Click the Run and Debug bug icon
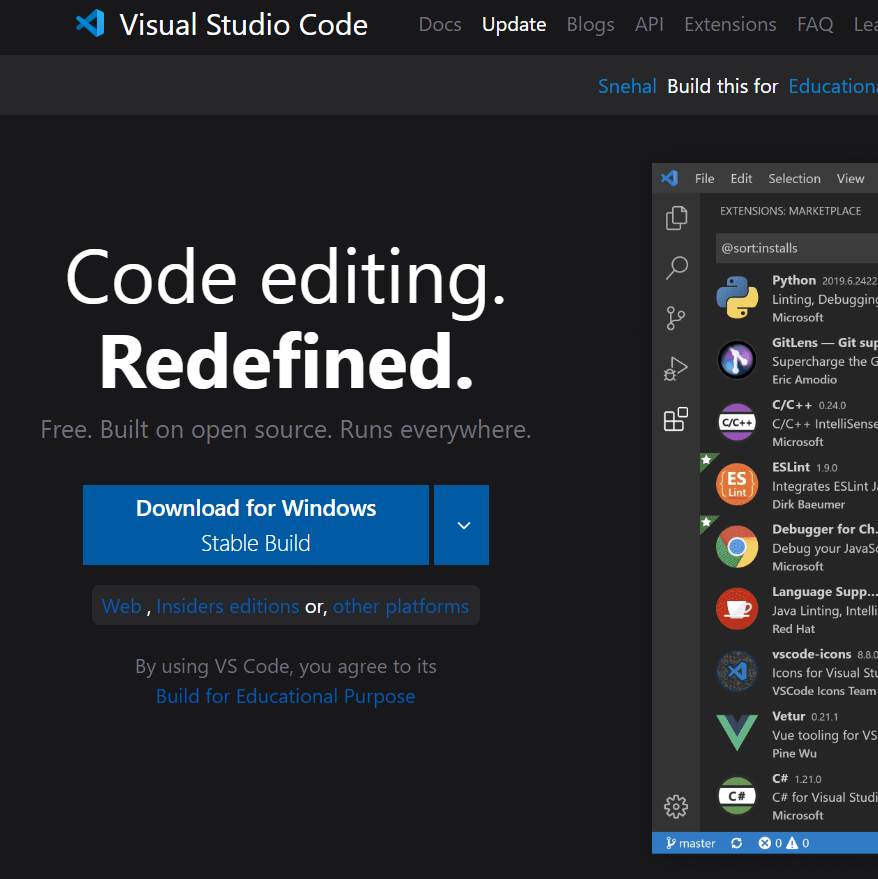The width and height of the screenshot is (878, 879). point(676,369)
